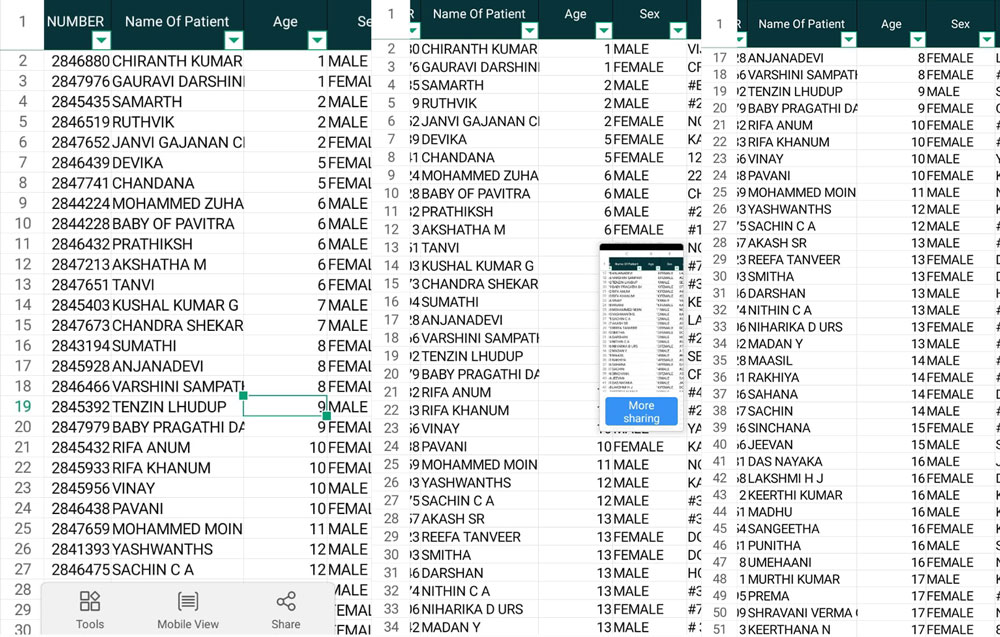Open Name Of Patient filter in left sheet
The image size is (1000, 637).
tap(234, 41)
